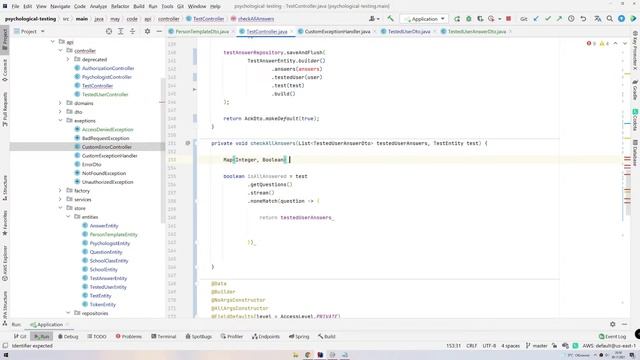Image resolution: width=640 pixels, height=360 pixels.
Task: Go to previous highlighted error arrow
Action: (616, 43)
